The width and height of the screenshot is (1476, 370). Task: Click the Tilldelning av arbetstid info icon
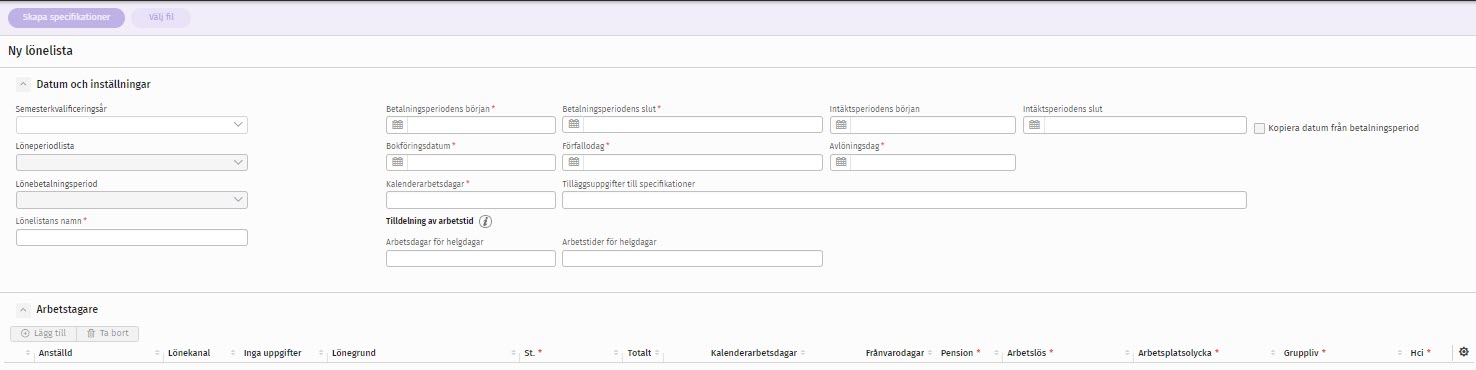coord(486,221)
